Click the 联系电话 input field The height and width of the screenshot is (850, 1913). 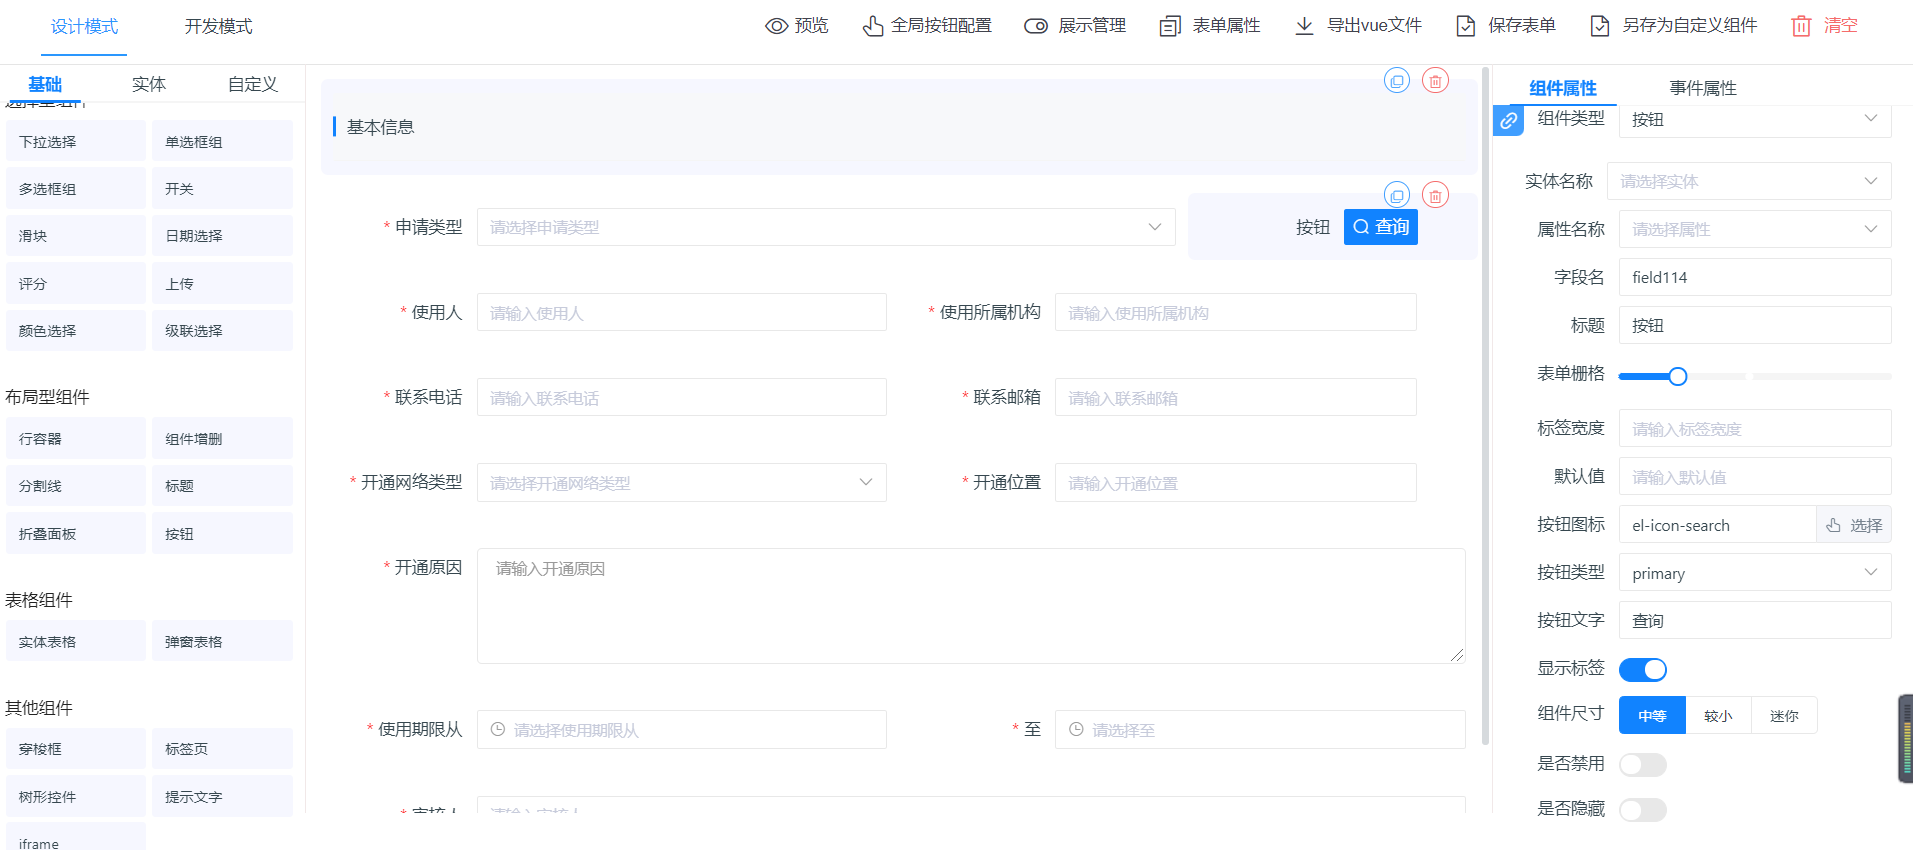point(682,398)
